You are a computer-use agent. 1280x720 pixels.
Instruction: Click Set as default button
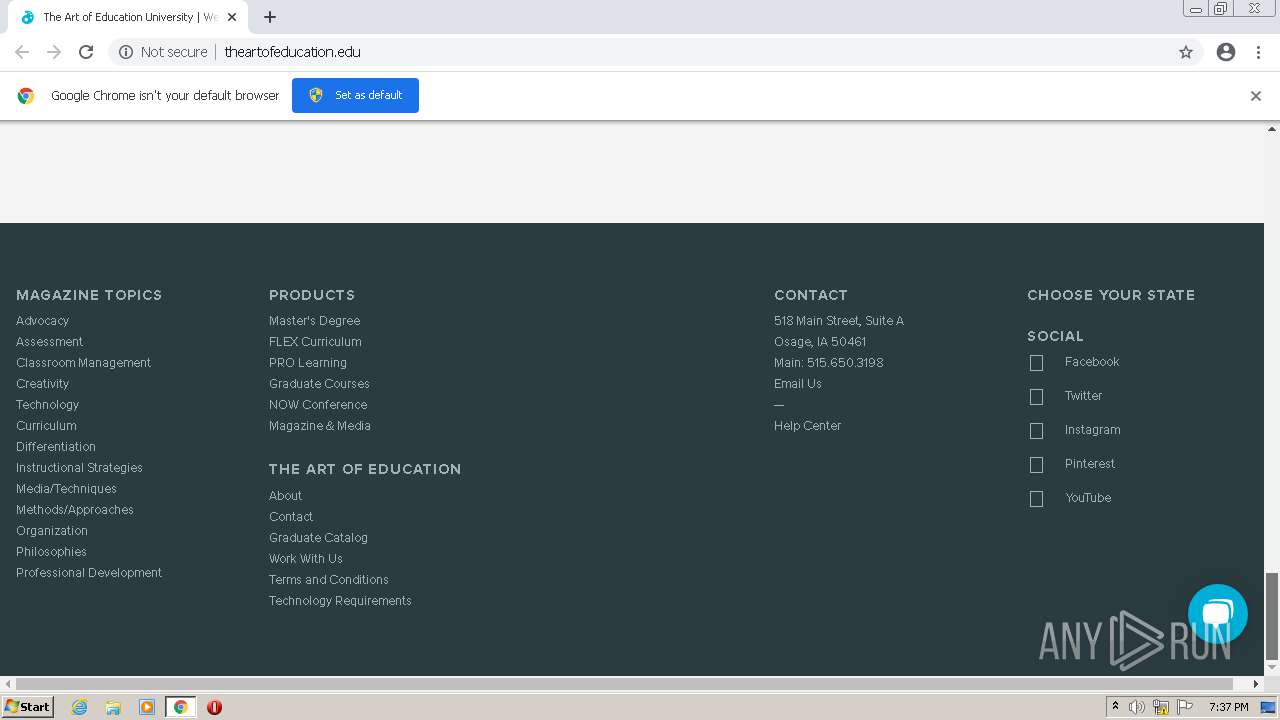point(355,95)
